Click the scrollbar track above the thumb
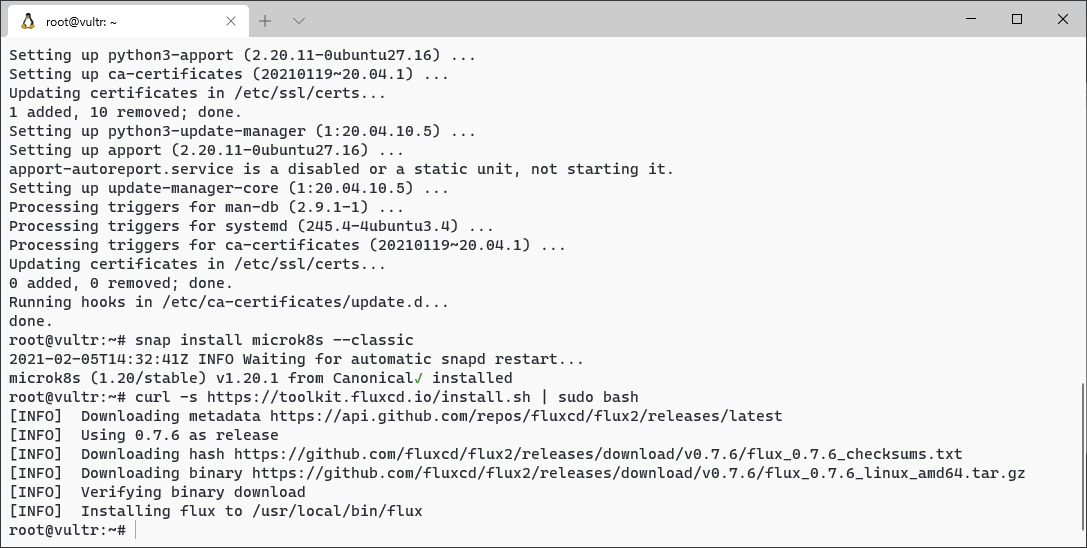Screen dimensions: 1087x548 pyautogui.click(x=1082, y=208)
